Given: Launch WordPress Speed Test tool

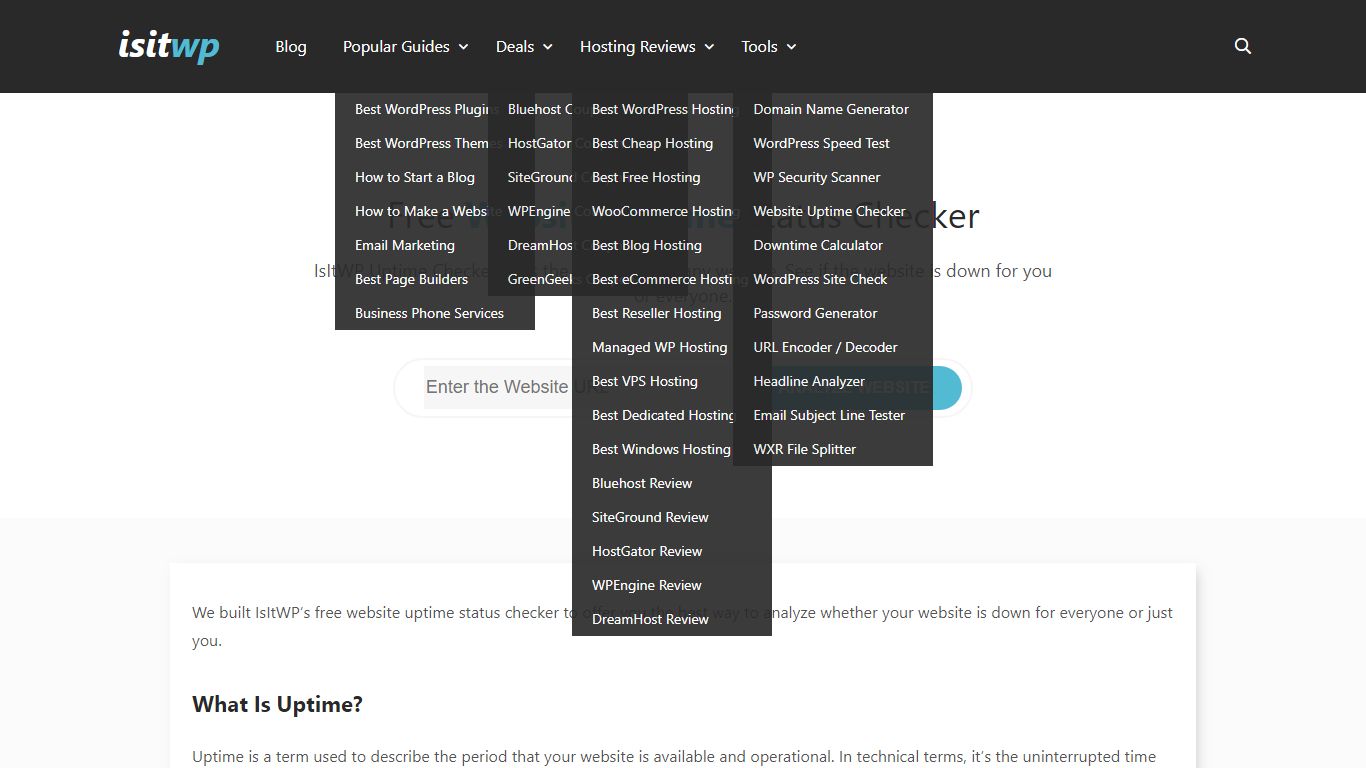Looking at the screenshot, I should (821, 143).
